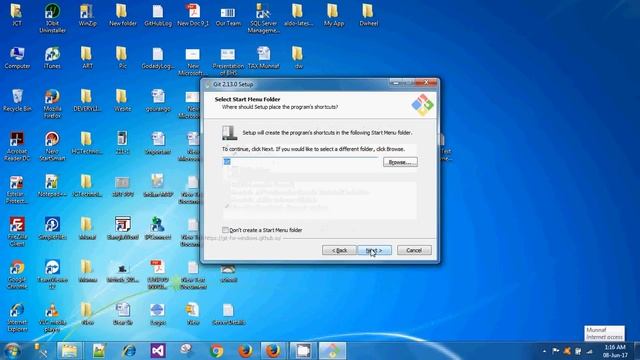Screen dimensions: 640x360
Task: Select the WinZip desktop shortcut
Action: pyautogui.click(x=87, y=16)
